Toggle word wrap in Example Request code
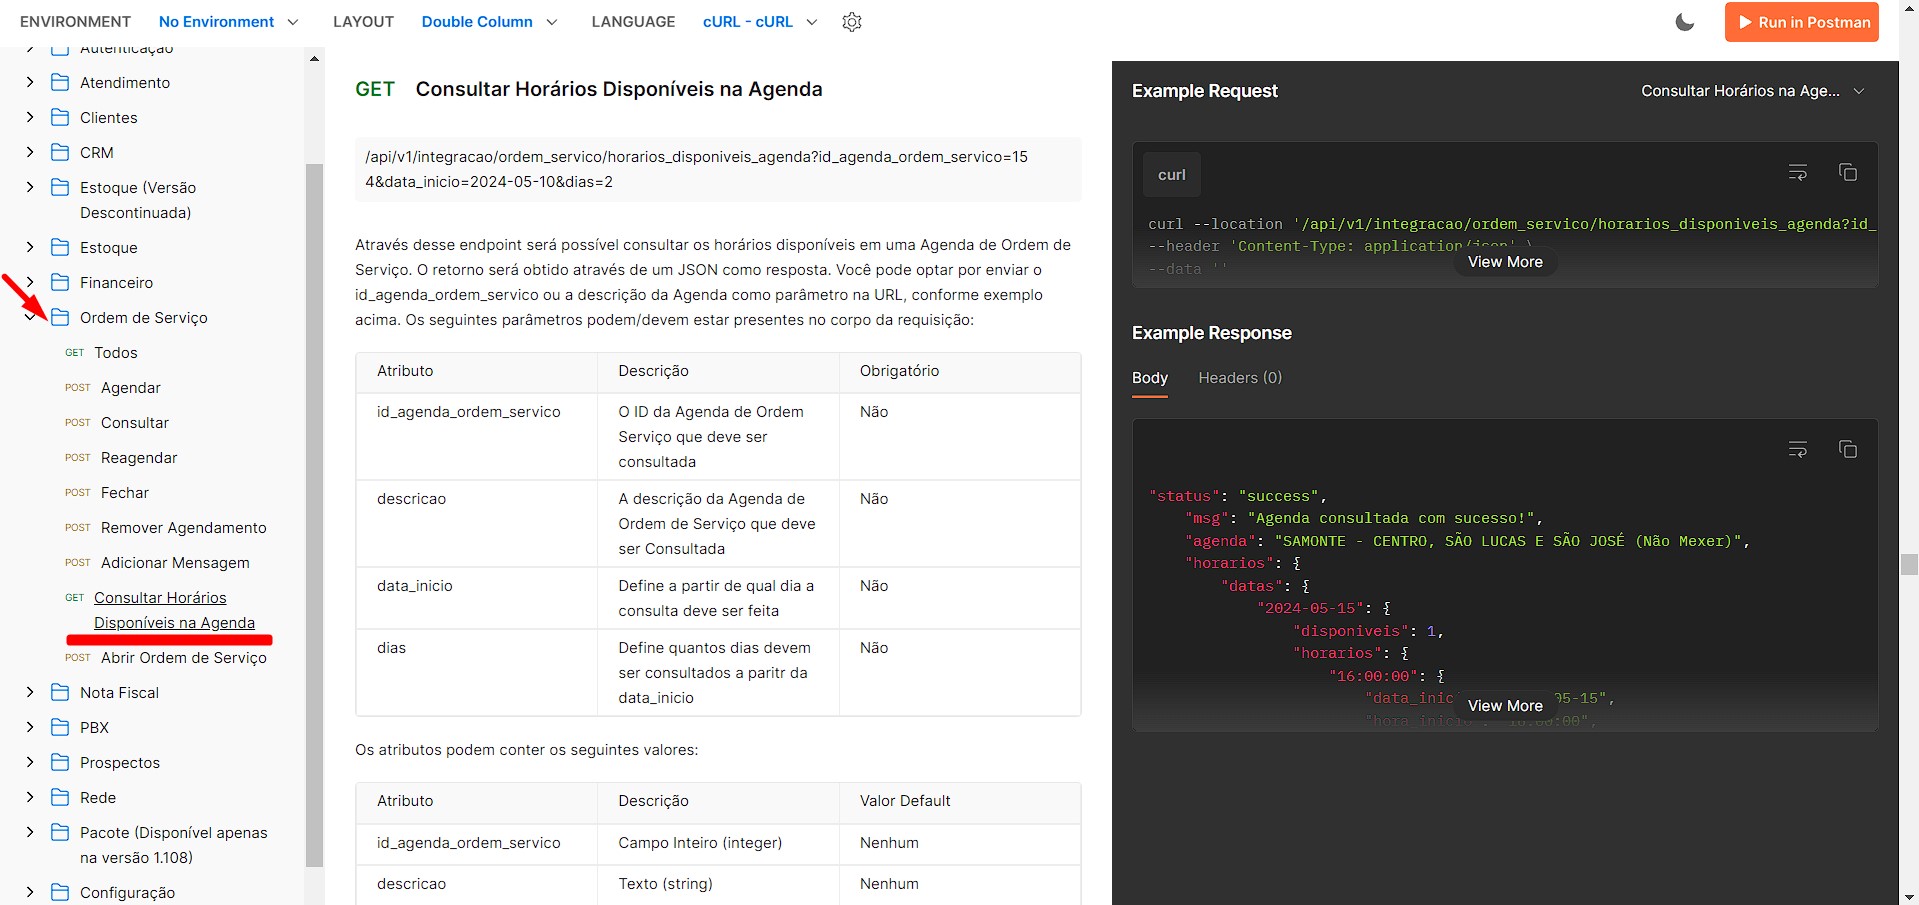 (1798, 173)
